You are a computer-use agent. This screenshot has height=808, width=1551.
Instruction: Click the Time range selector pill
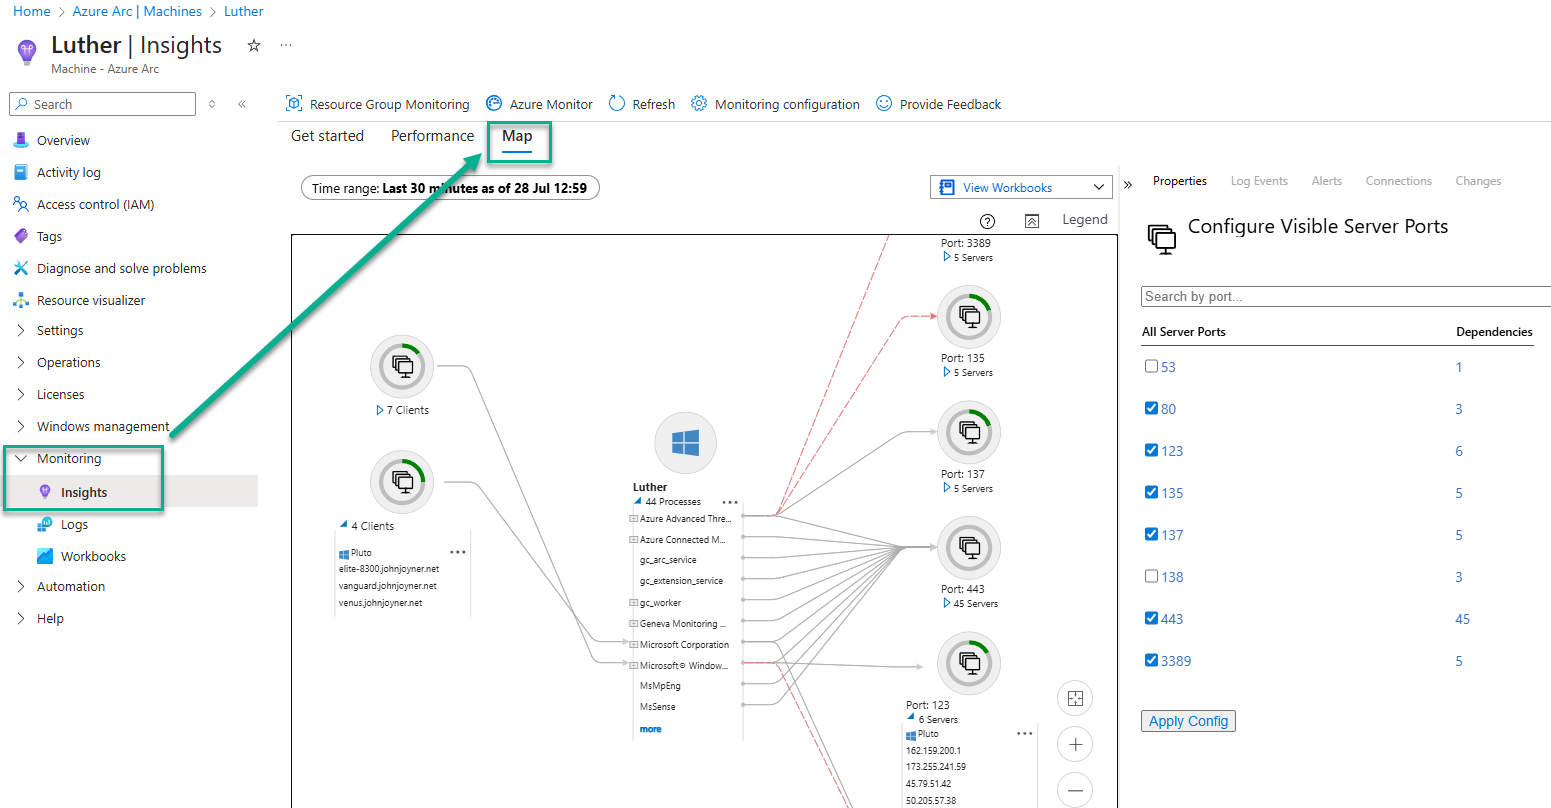tap(450, 188)
